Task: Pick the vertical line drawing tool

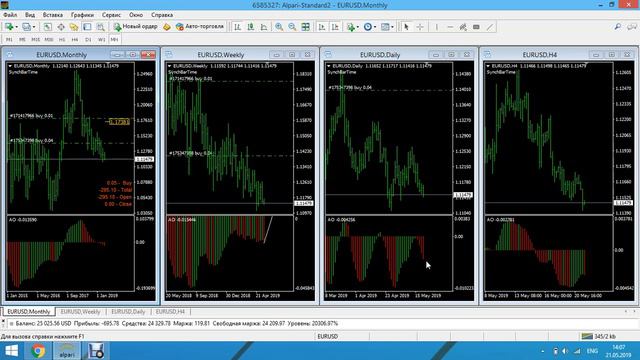Action: click(436, 27)
